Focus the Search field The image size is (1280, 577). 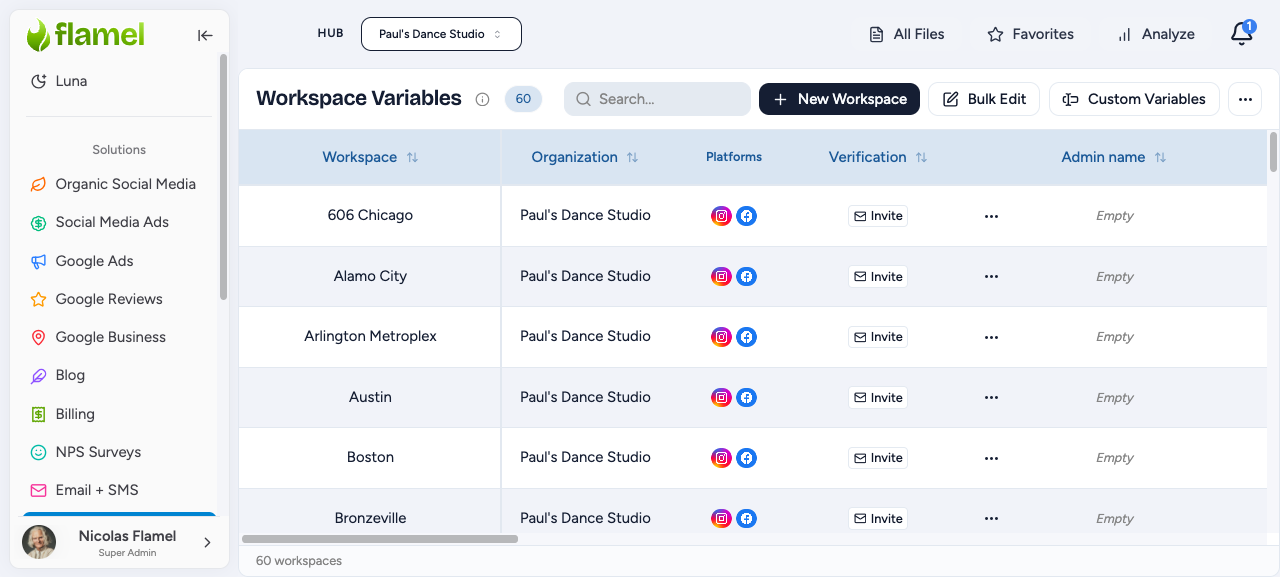coord(657,99)
